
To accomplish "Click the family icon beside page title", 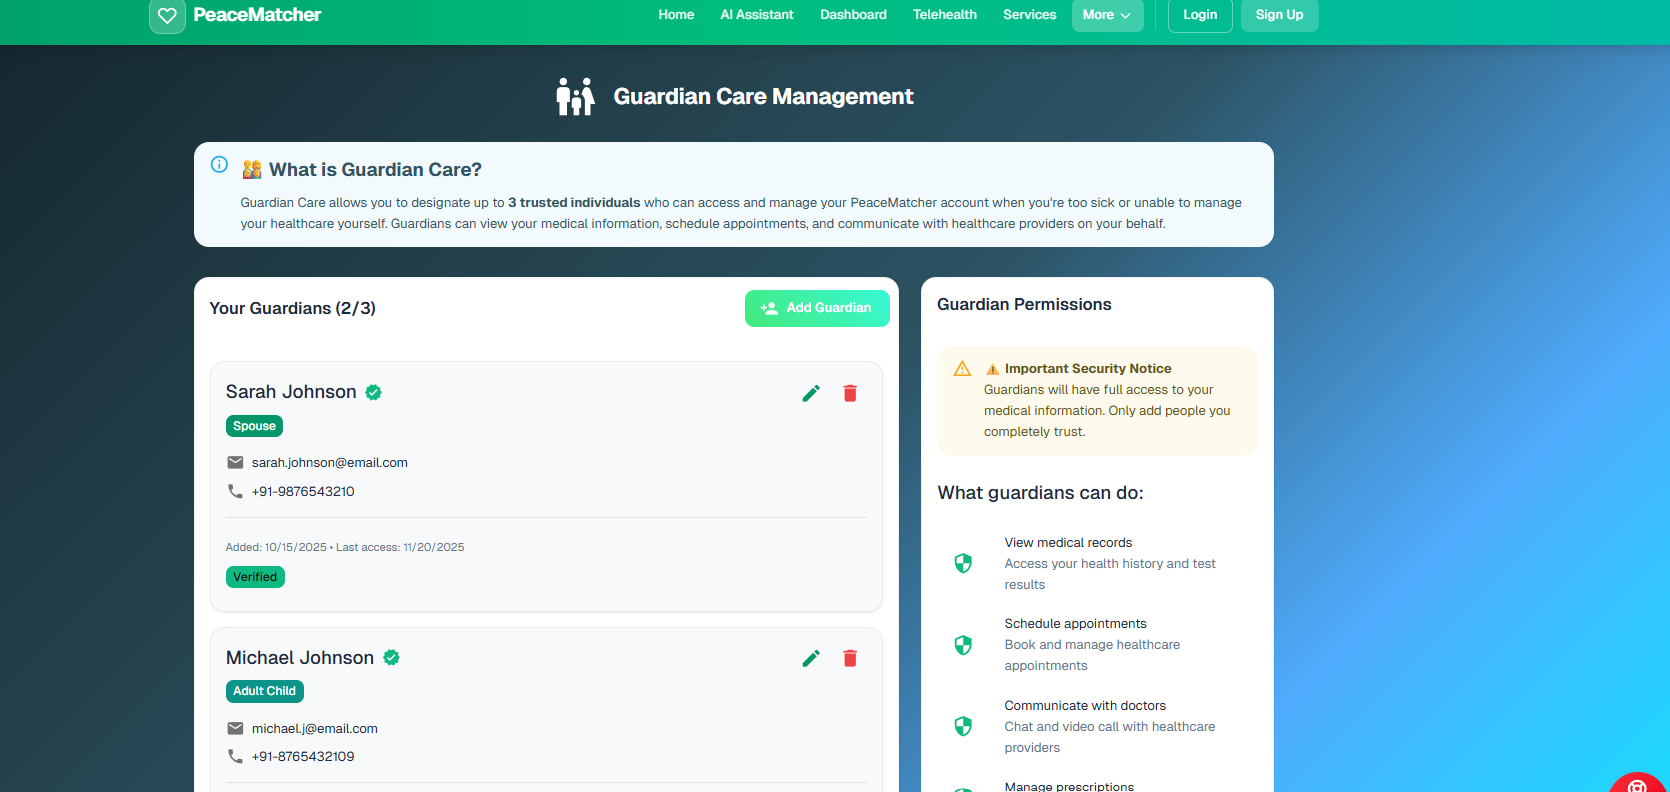I will 575,97.
